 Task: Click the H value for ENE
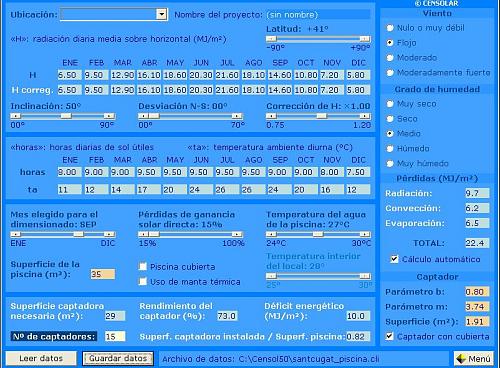click(x=69, y=75)
